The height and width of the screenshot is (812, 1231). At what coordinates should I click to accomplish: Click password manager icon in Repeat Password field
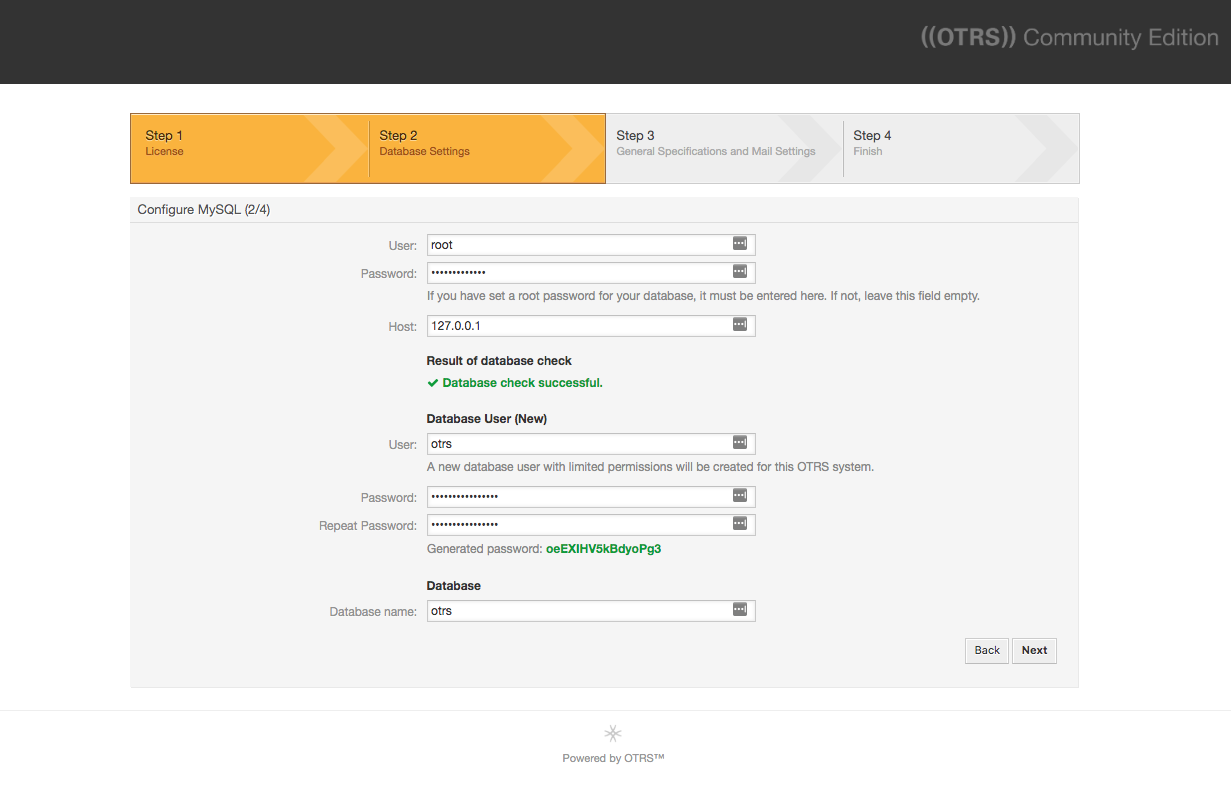pos(740,523)
